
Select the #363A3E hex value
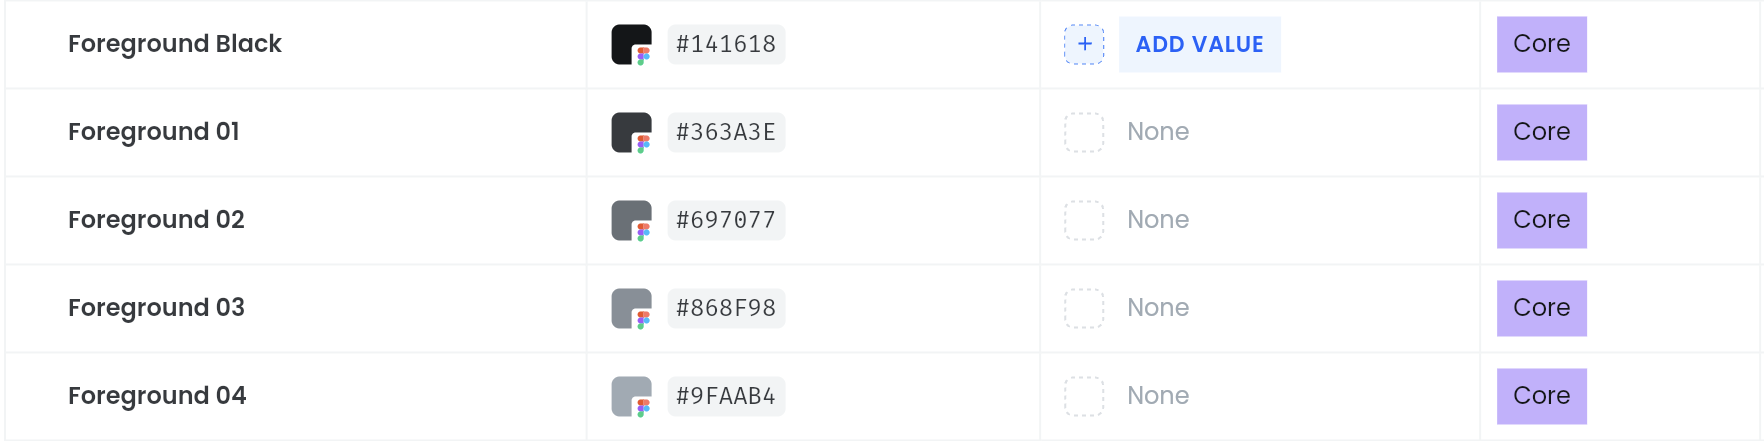[x=726, y=132]
